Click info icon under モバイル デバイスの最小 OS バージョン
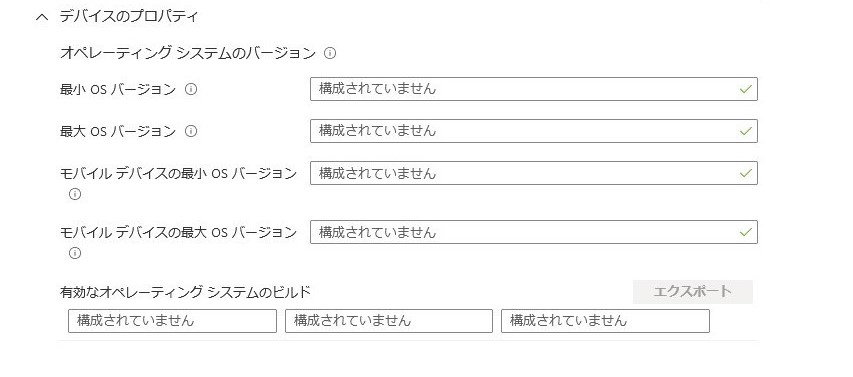This screenshot has width=853, height=377. [x=75, y=194]
